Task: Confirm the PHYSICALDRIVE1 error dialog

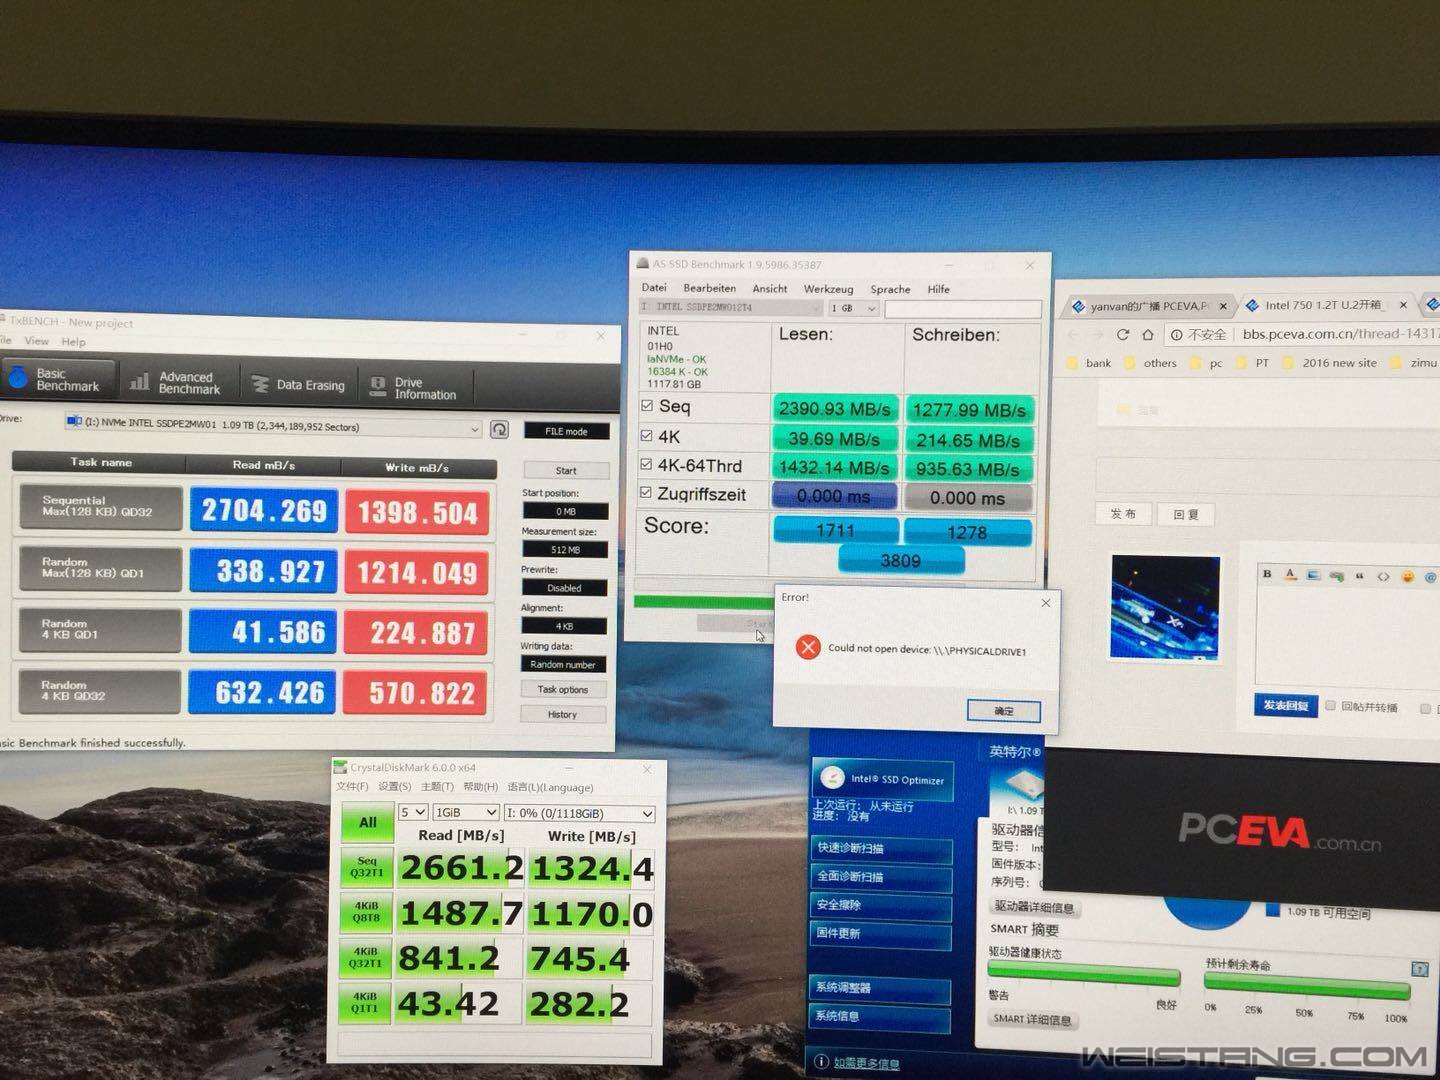Action: (1003, 711)
